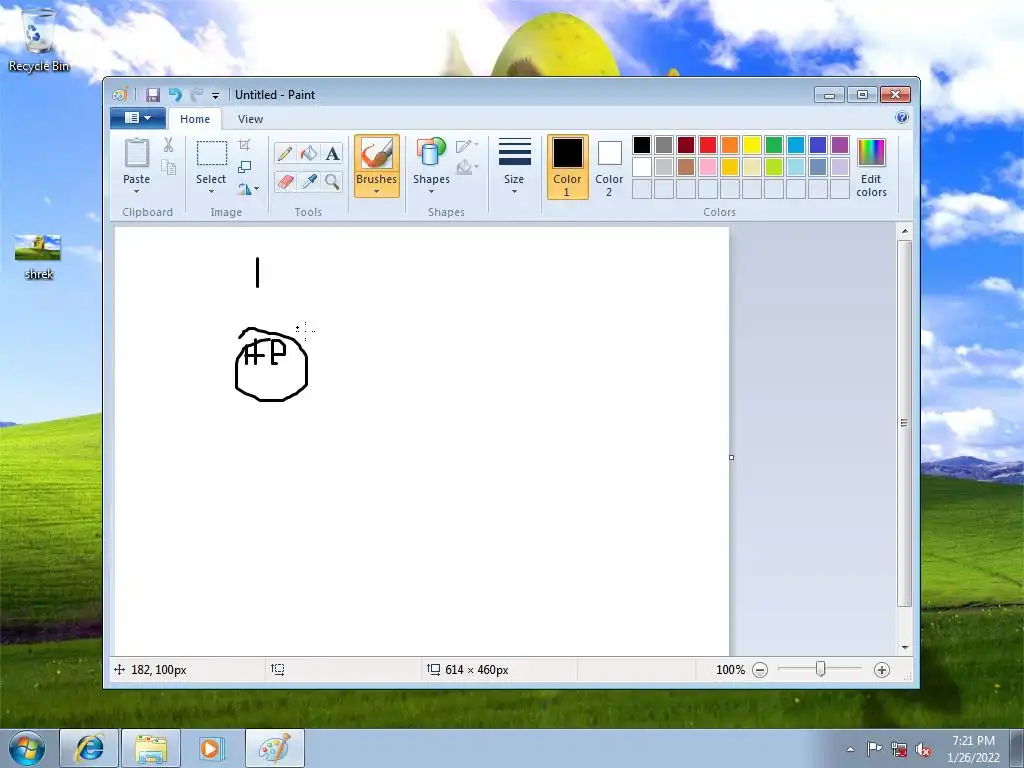Click the vertical scrollbar down arrow
Screen dimensions: 1024x768
(x=904, y=647)
